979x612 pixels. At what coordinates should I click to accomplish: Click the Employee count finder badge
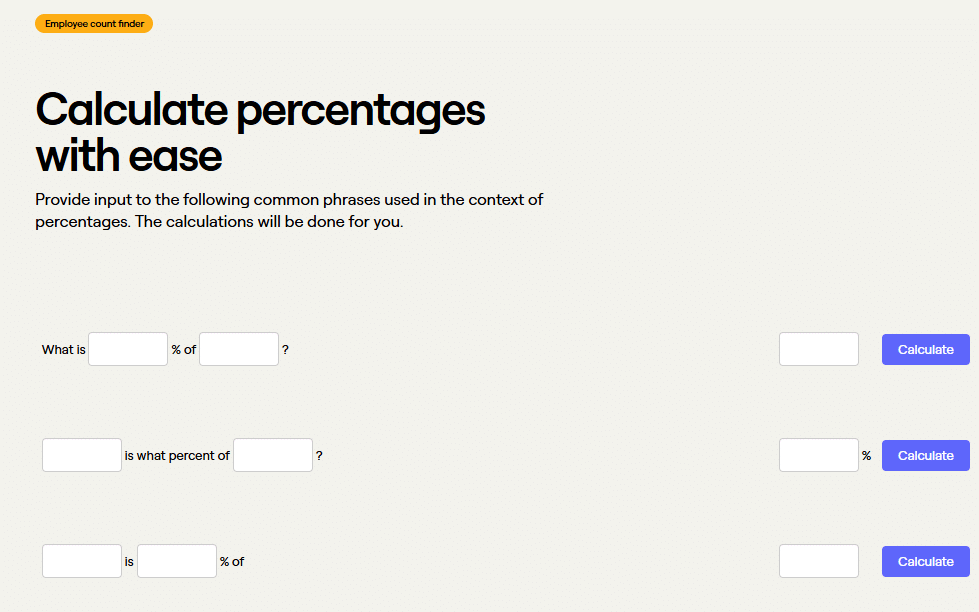click(x=94, y=24)
